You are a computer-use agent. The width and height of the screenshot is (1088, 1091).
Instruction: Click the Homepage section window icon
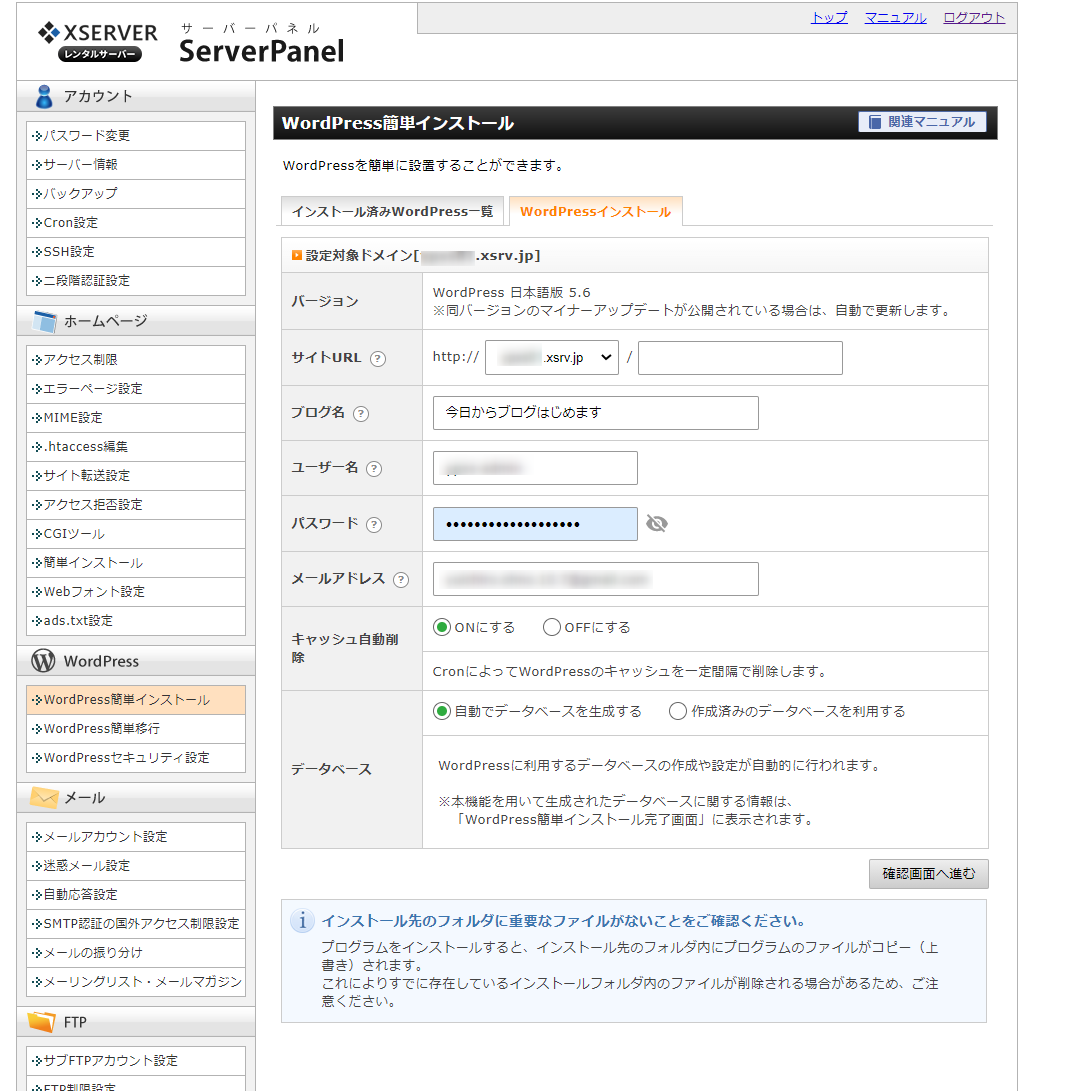click(x=45, y=321)
